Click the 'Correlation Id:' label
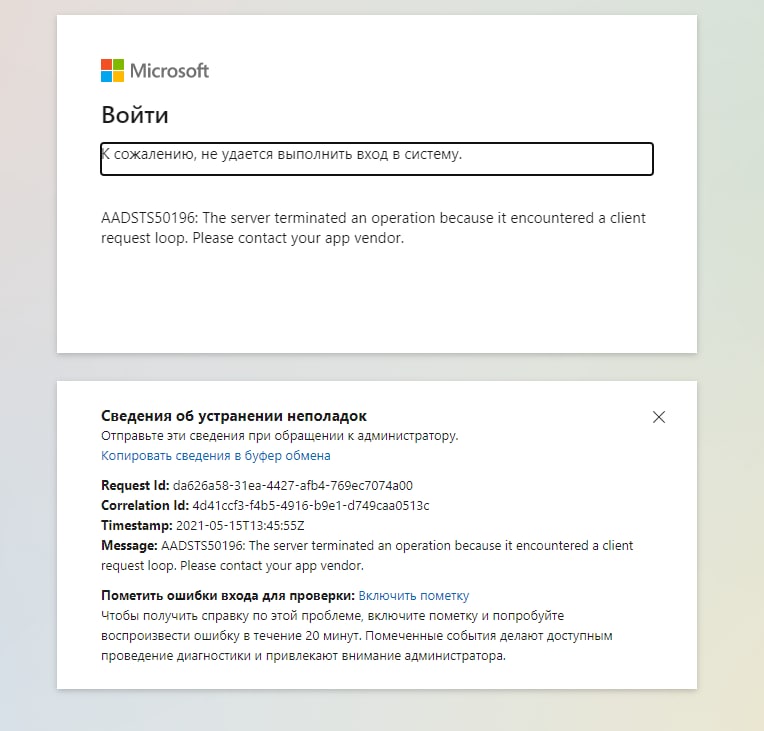 tap(145, 505)
